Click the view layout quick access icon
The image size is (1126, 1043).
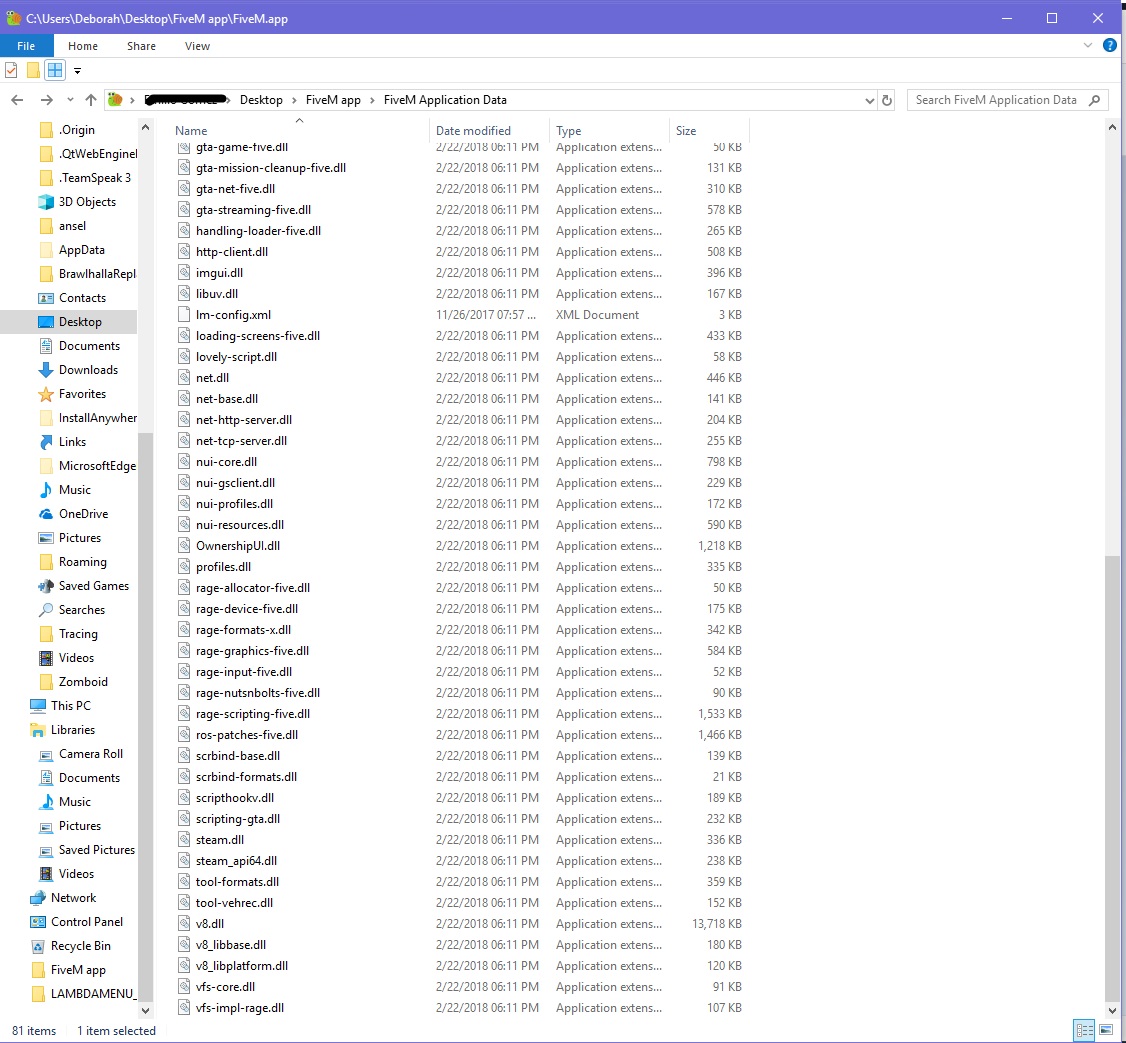pyautogui.click(x=55, y=70)
